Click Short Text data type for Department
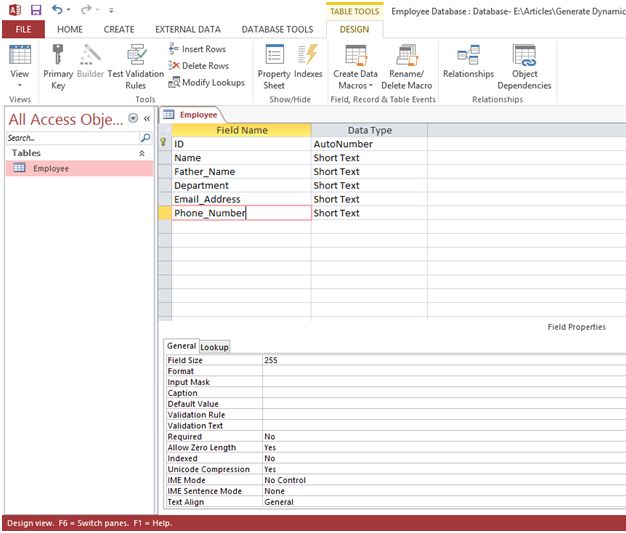This screenshot has width=626, height=533. (x=369, y=186)
